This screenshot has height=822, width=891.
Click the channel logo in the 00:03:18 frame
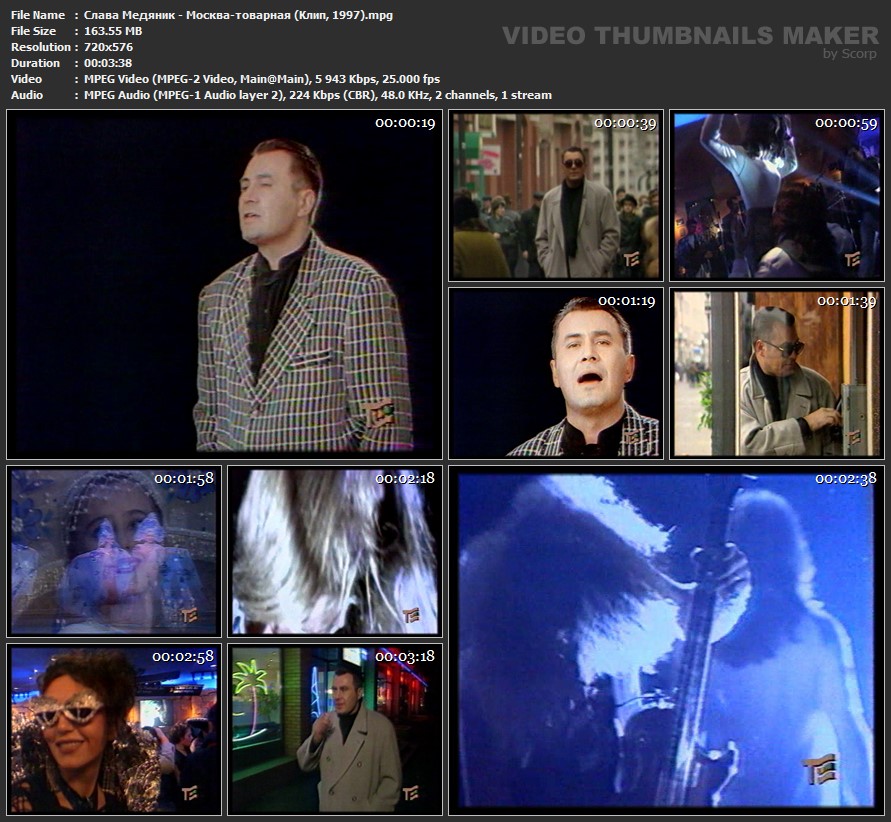410,793
